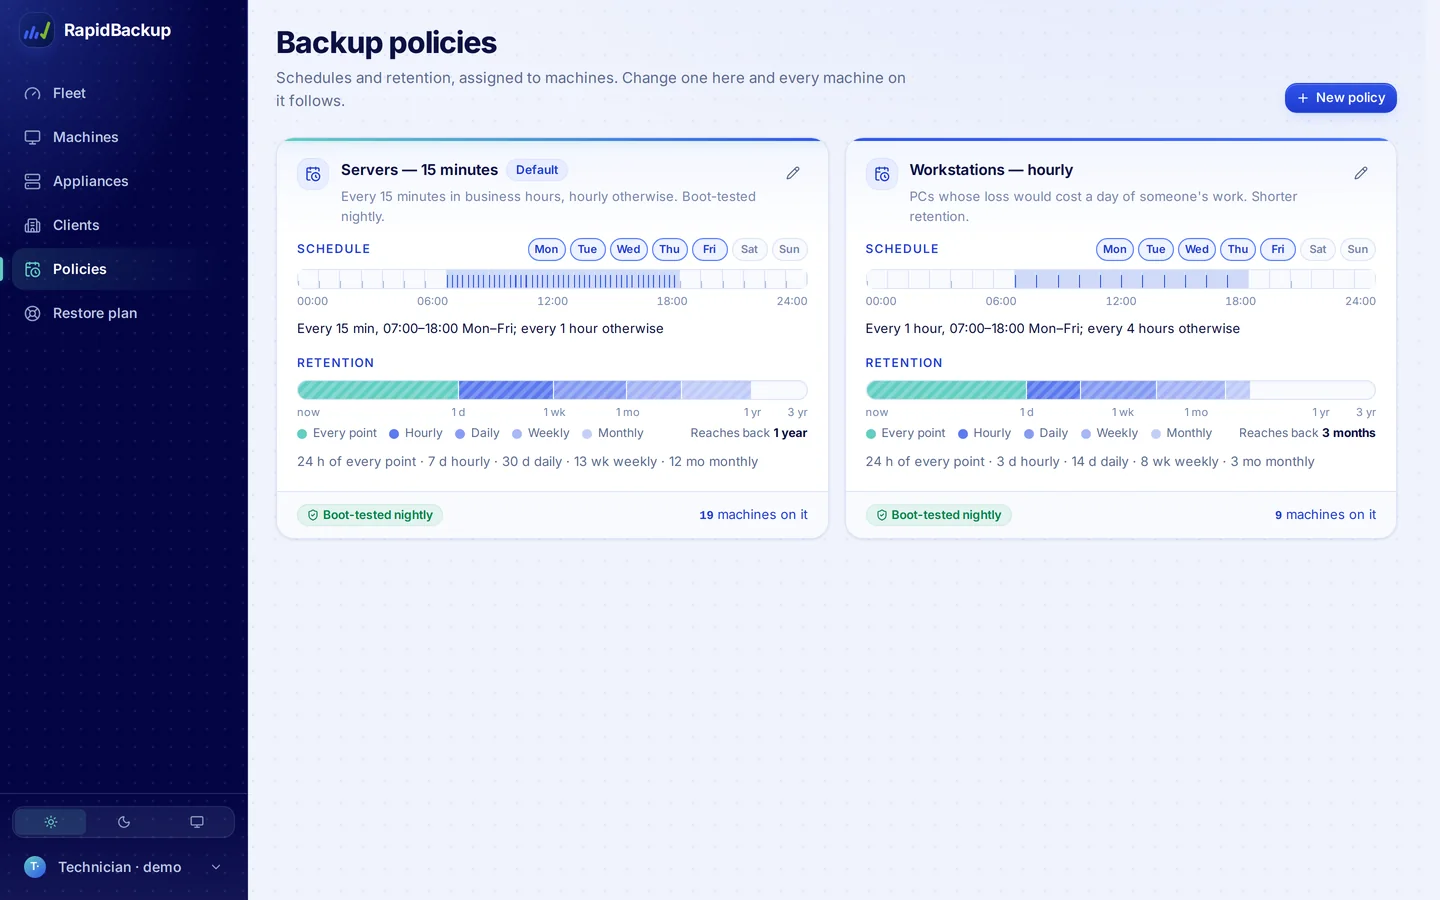Image resolution: width=1440 pixels, height=900 pixels.
Task: Switch to dark theme
Action: [124, 822]
